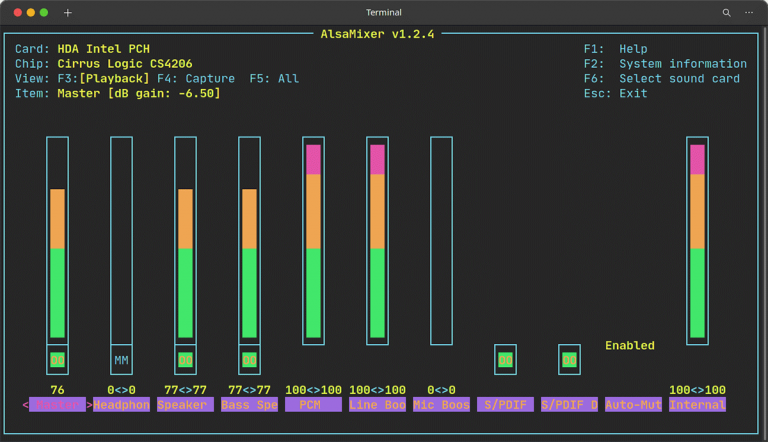Click the Master dB gain item text
Viewport: 768px width, 442px height.
pyautogui.click(x=139, y=93)
